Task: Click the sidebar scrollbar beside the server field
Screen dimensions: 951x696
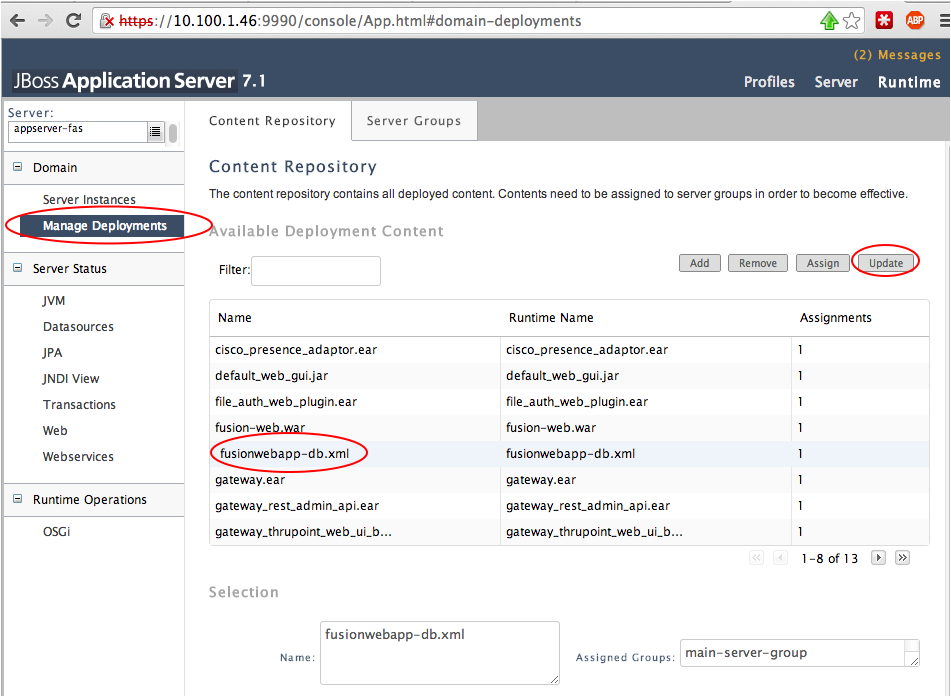Action: [x=173, y=133]
